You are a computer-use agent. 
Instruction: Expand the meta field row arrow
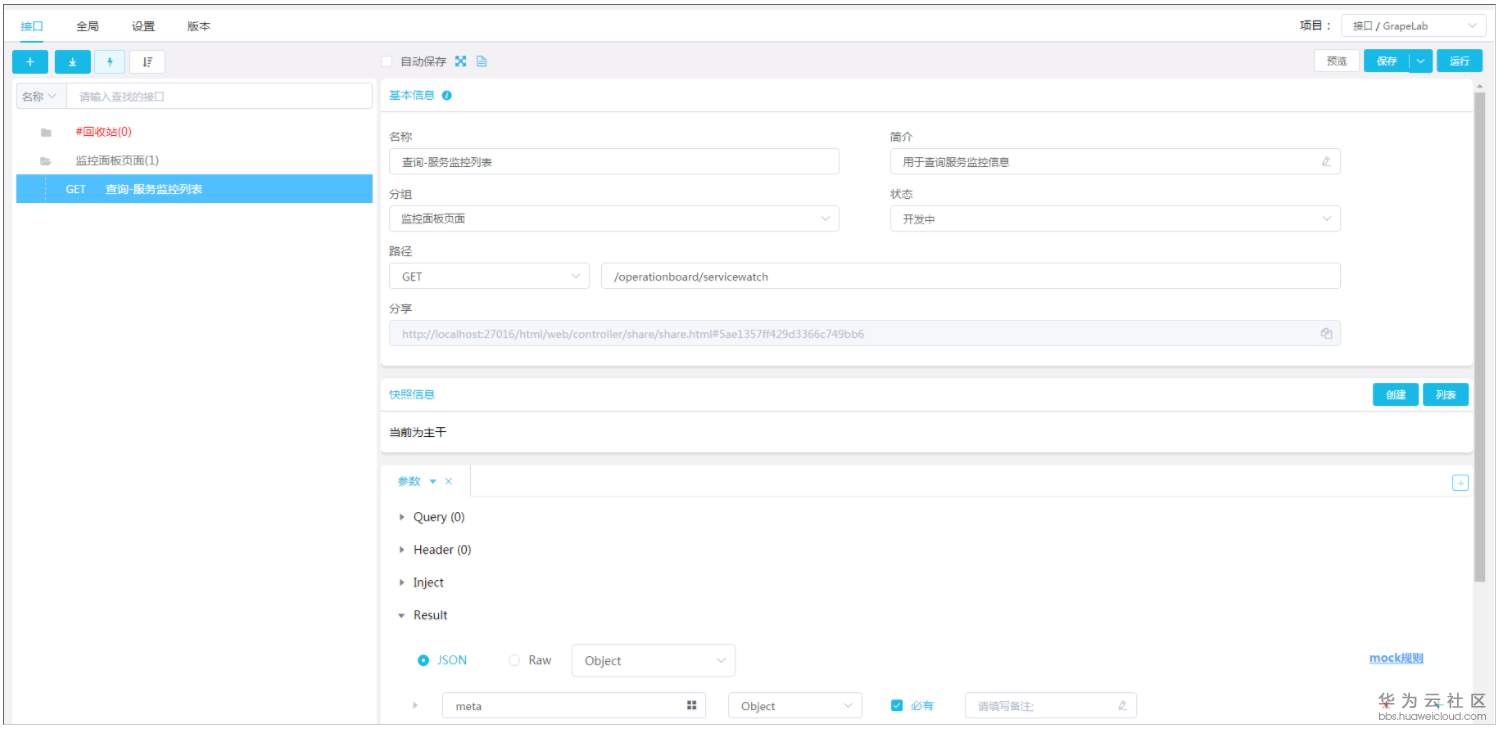click(x=415, y=706)
